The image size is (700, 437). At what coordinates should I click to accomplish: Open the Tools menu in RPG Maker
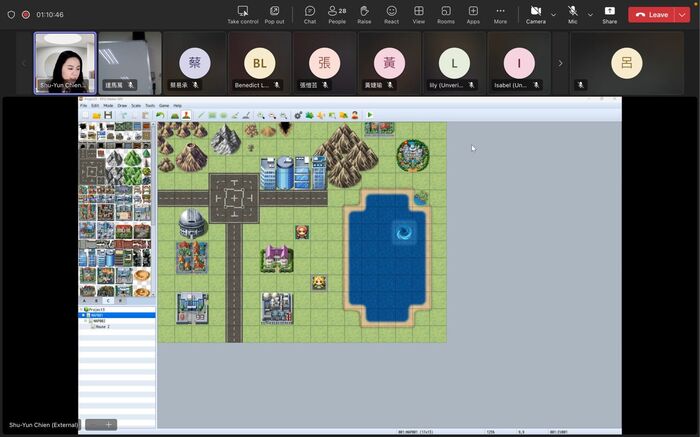[150, 106]
